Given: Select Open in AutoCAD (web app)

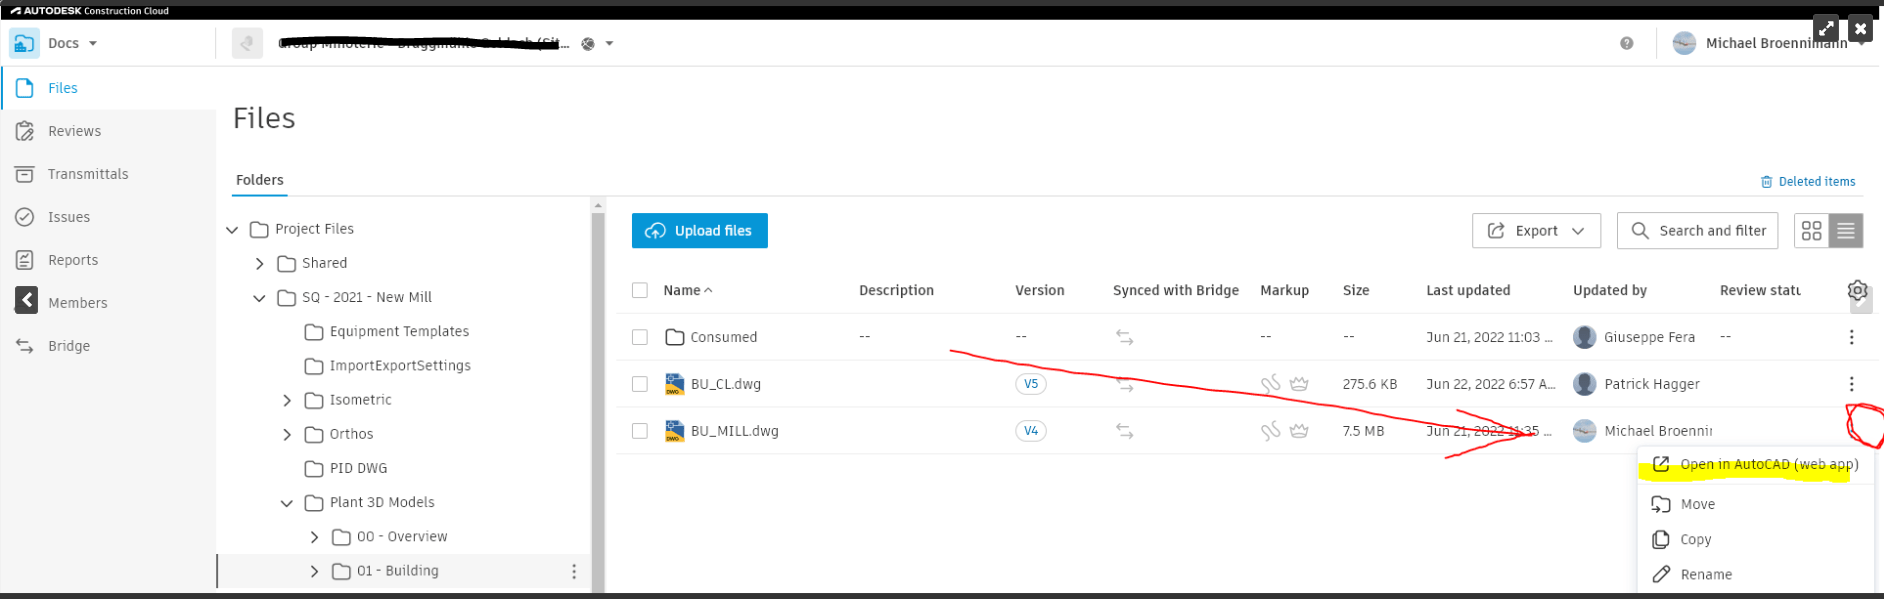Looking at the screenshot, I should coord(1755,464).
